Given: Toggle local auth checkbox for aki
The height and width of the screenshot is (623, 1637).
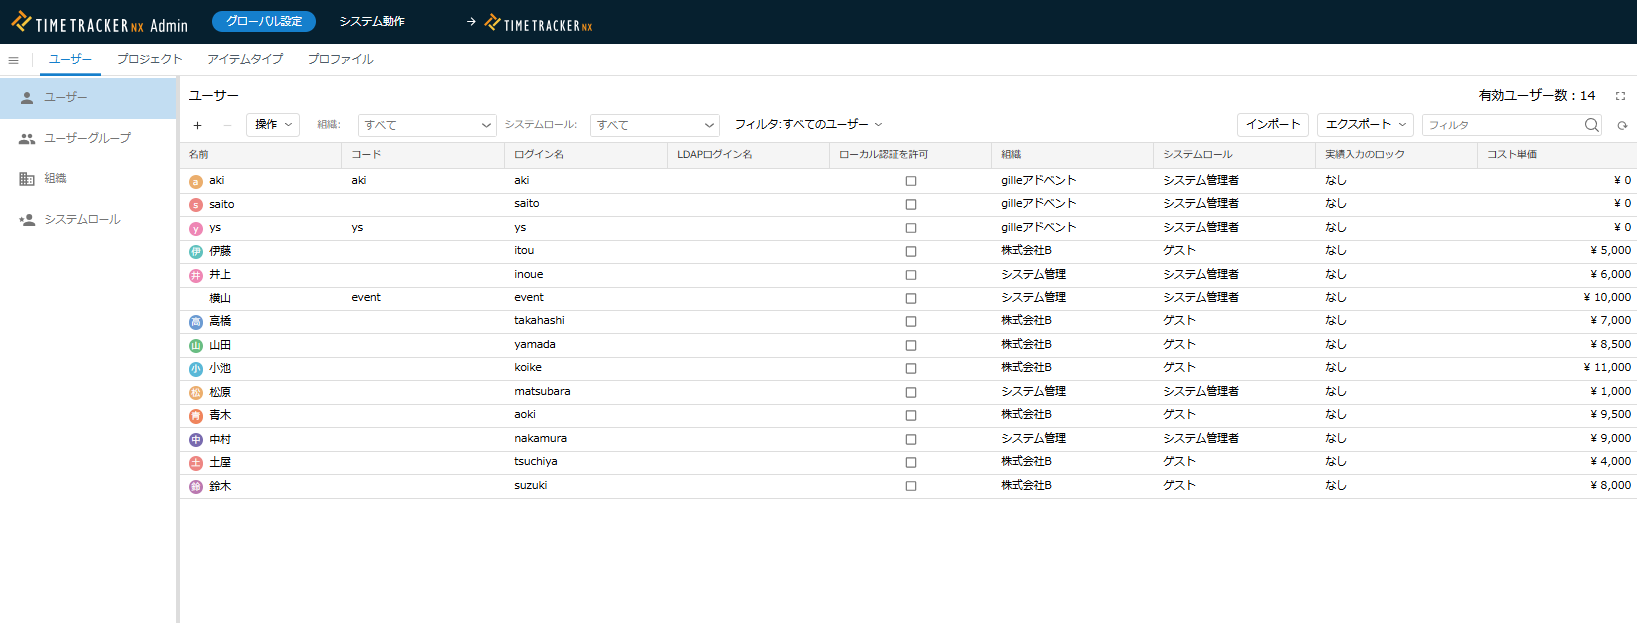Looking at the screenshot, I should click(x=911, y=181).
